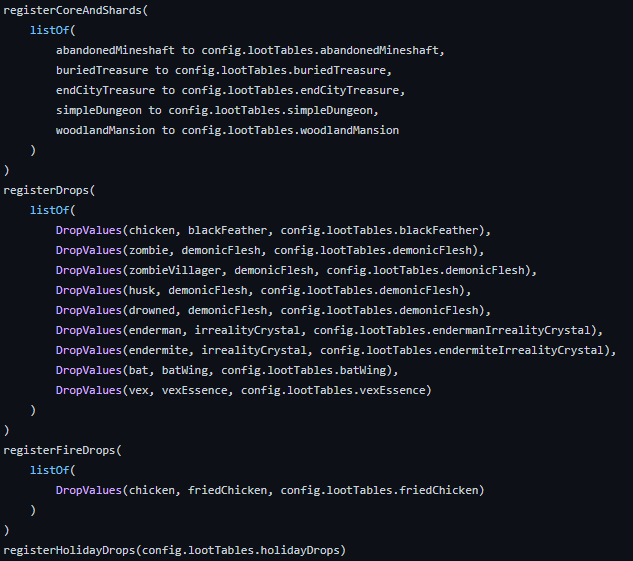Click the buriedTreasure to config line
This screenshot has width=633, height=561.
click(x=224, y=70)
